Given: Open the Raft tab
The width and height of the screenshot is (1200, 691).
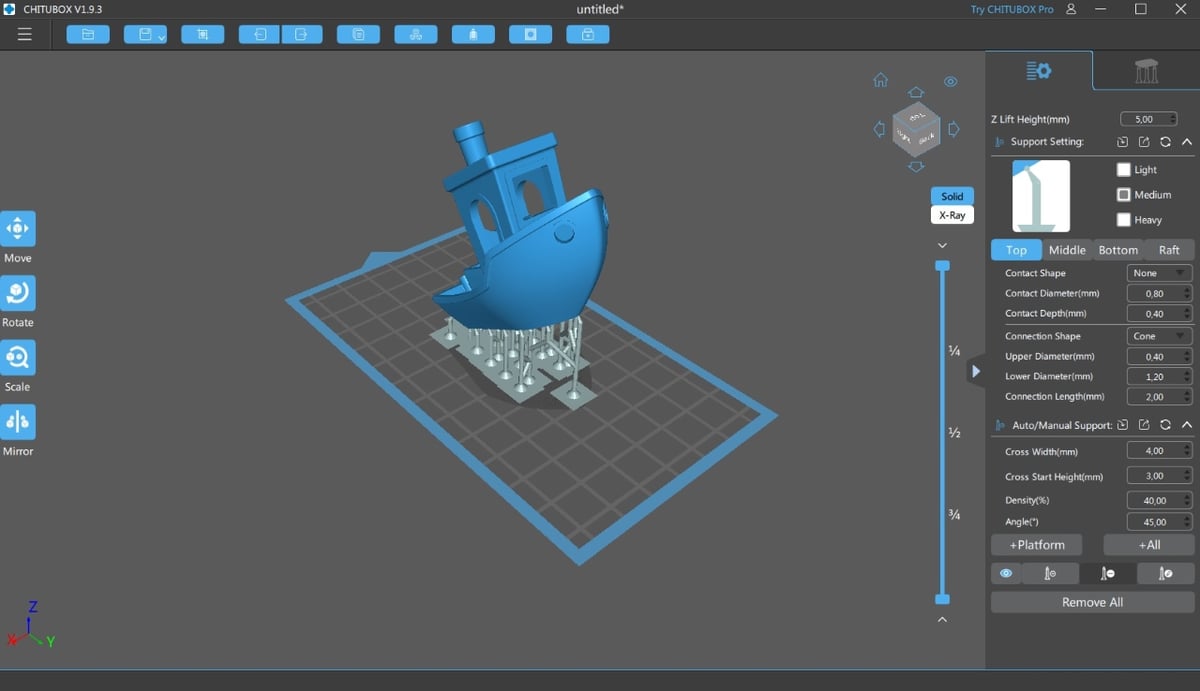Looking at the screenshot, I should pyautogui.click(x=1169, y=250).
